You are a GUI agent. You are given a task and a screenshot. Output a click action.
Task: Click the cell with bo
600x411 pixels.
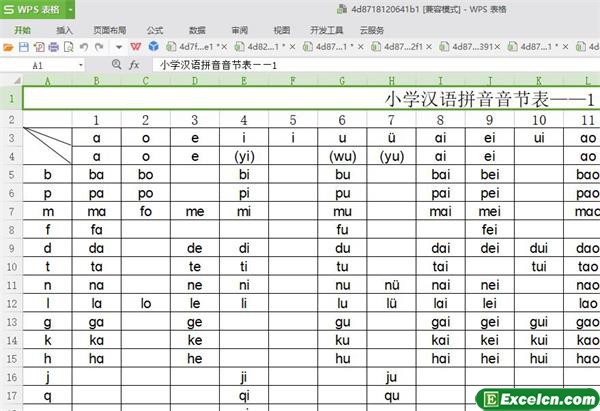(x=146, y=175)
